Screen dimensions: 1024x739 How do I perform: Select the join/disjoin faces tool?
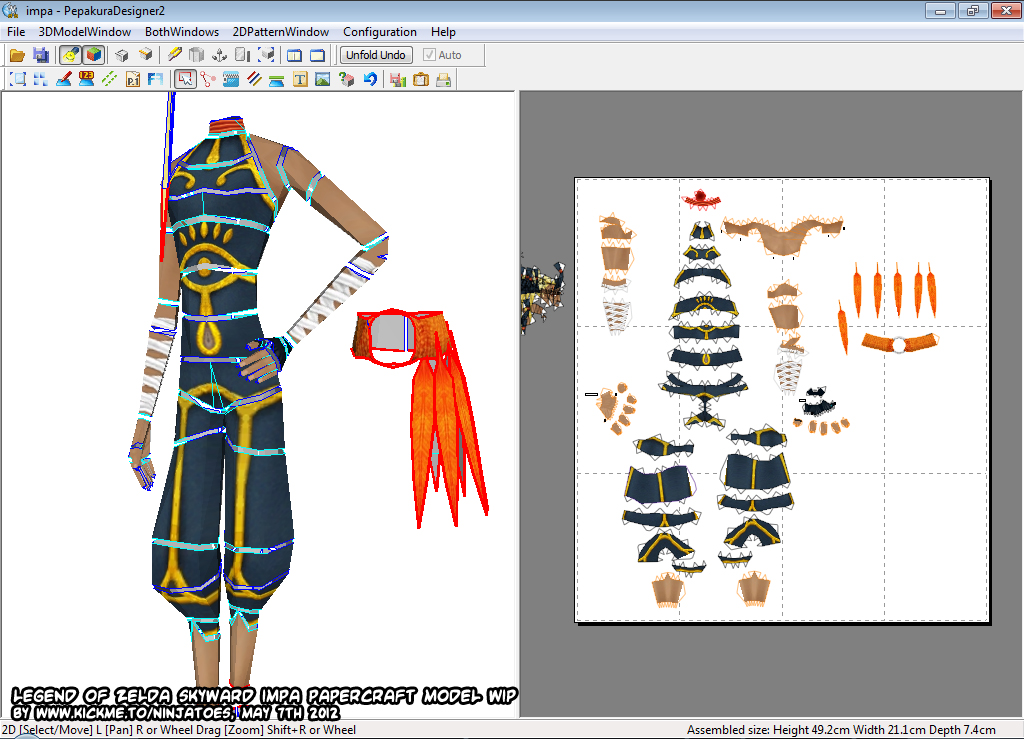click(x=208, y=80)
